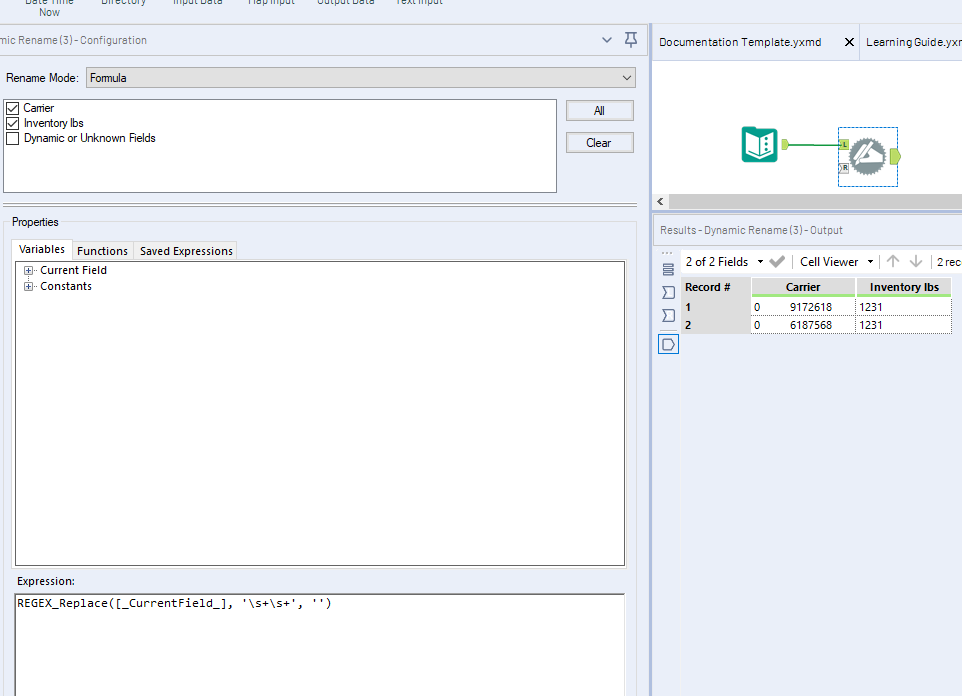Screen dimensions: 962x696
Task: Click the pin icon in the Configuration panel
Action: click(630, 38)
